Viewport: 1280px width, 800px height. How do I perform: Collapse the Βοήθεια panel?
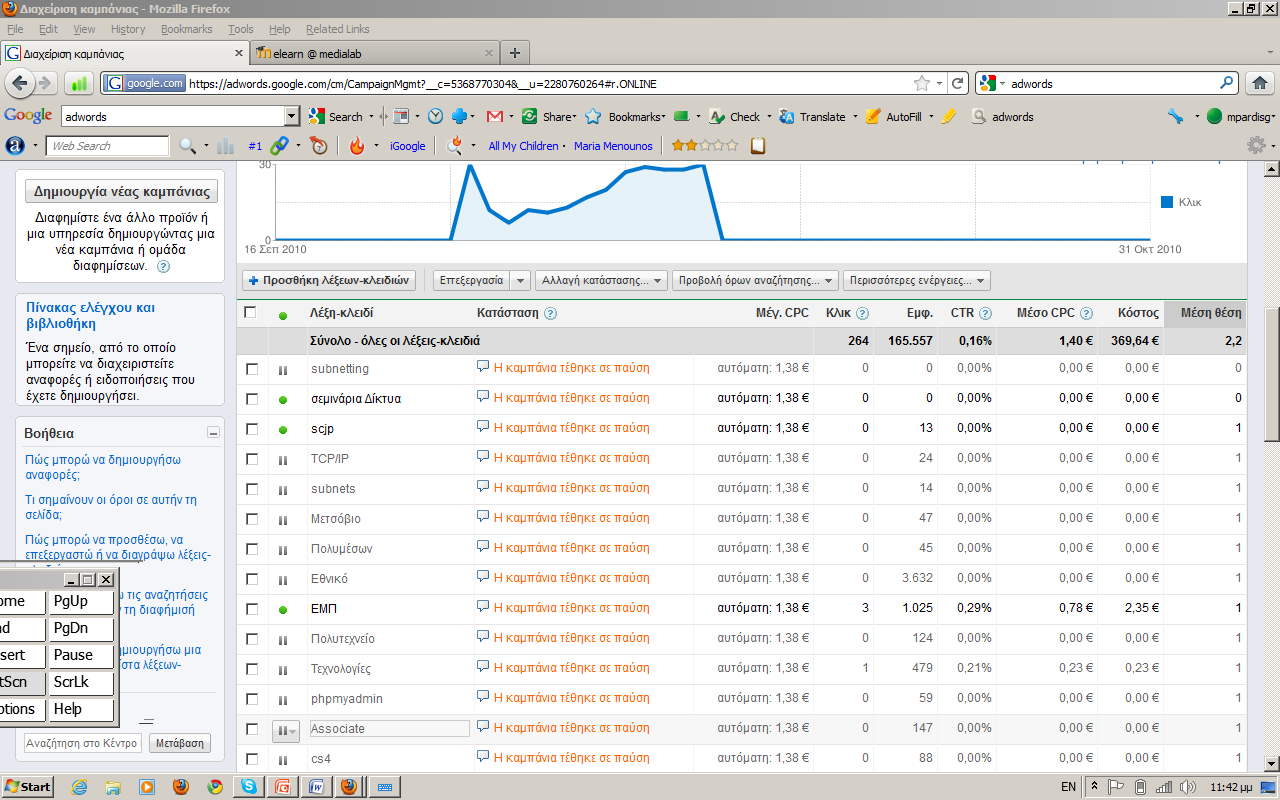click(213, 433)
